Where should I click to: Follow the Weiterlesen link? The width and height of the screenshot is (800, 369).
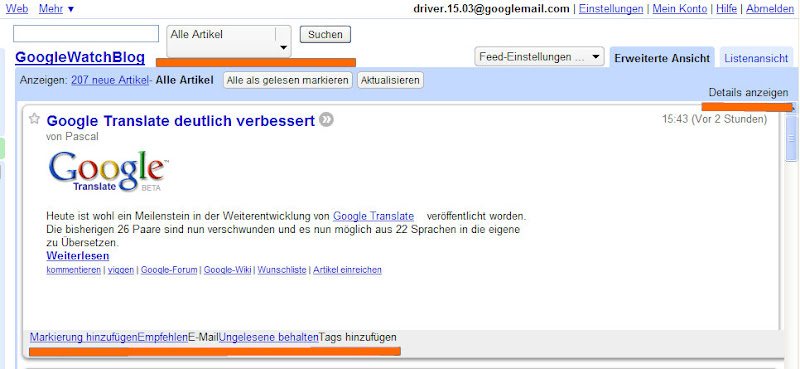coord(78,255)
